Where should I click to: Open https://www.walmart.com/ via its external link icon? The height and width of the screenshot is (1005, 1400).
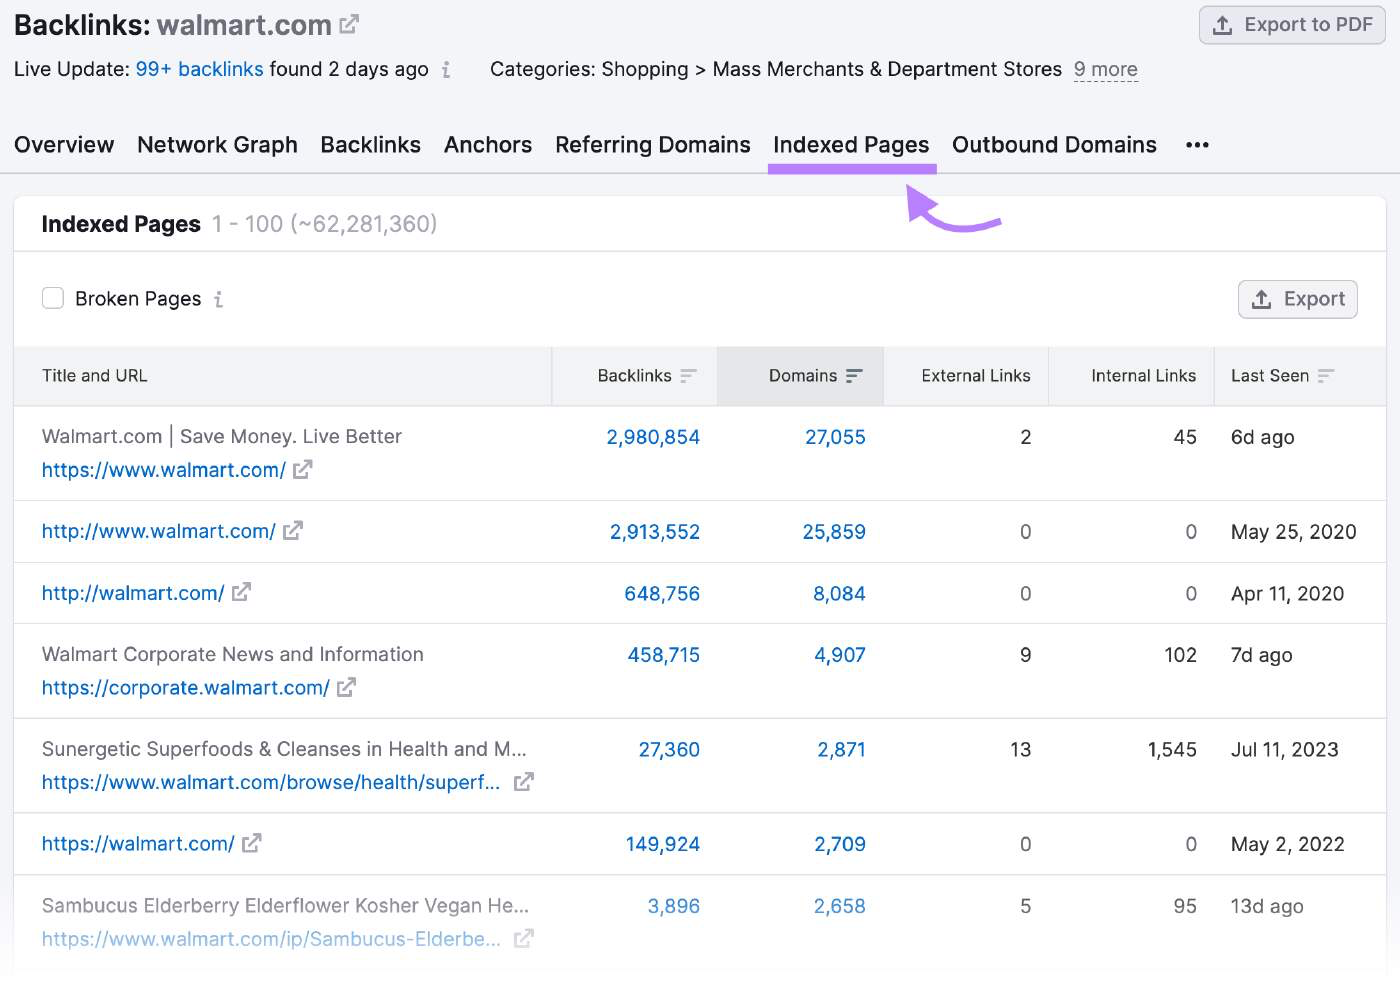tap(302, 470)
